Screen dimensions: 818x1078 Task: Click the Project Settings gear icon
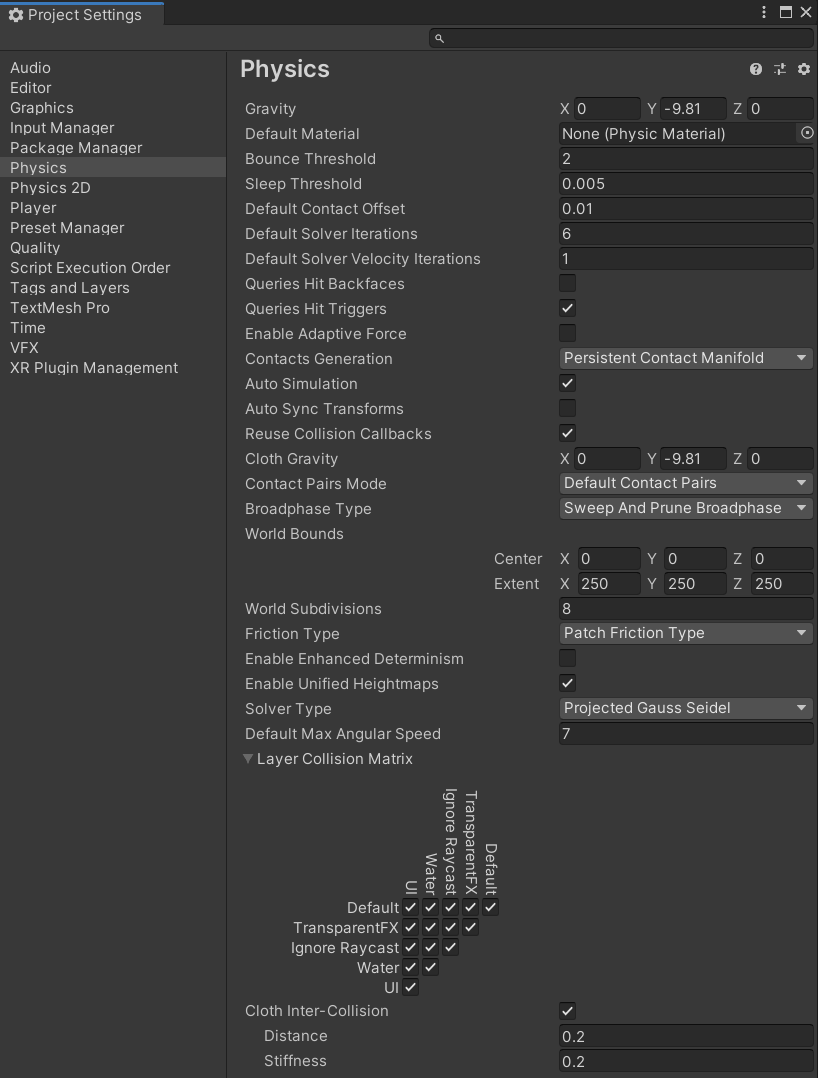[14, 14]
